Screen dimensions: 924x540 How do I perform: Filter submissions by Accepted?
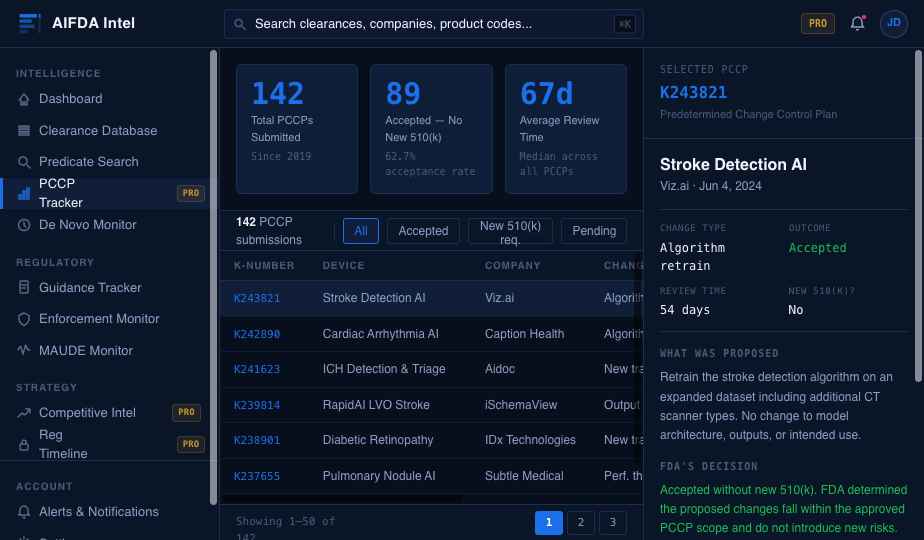point(423,231)
